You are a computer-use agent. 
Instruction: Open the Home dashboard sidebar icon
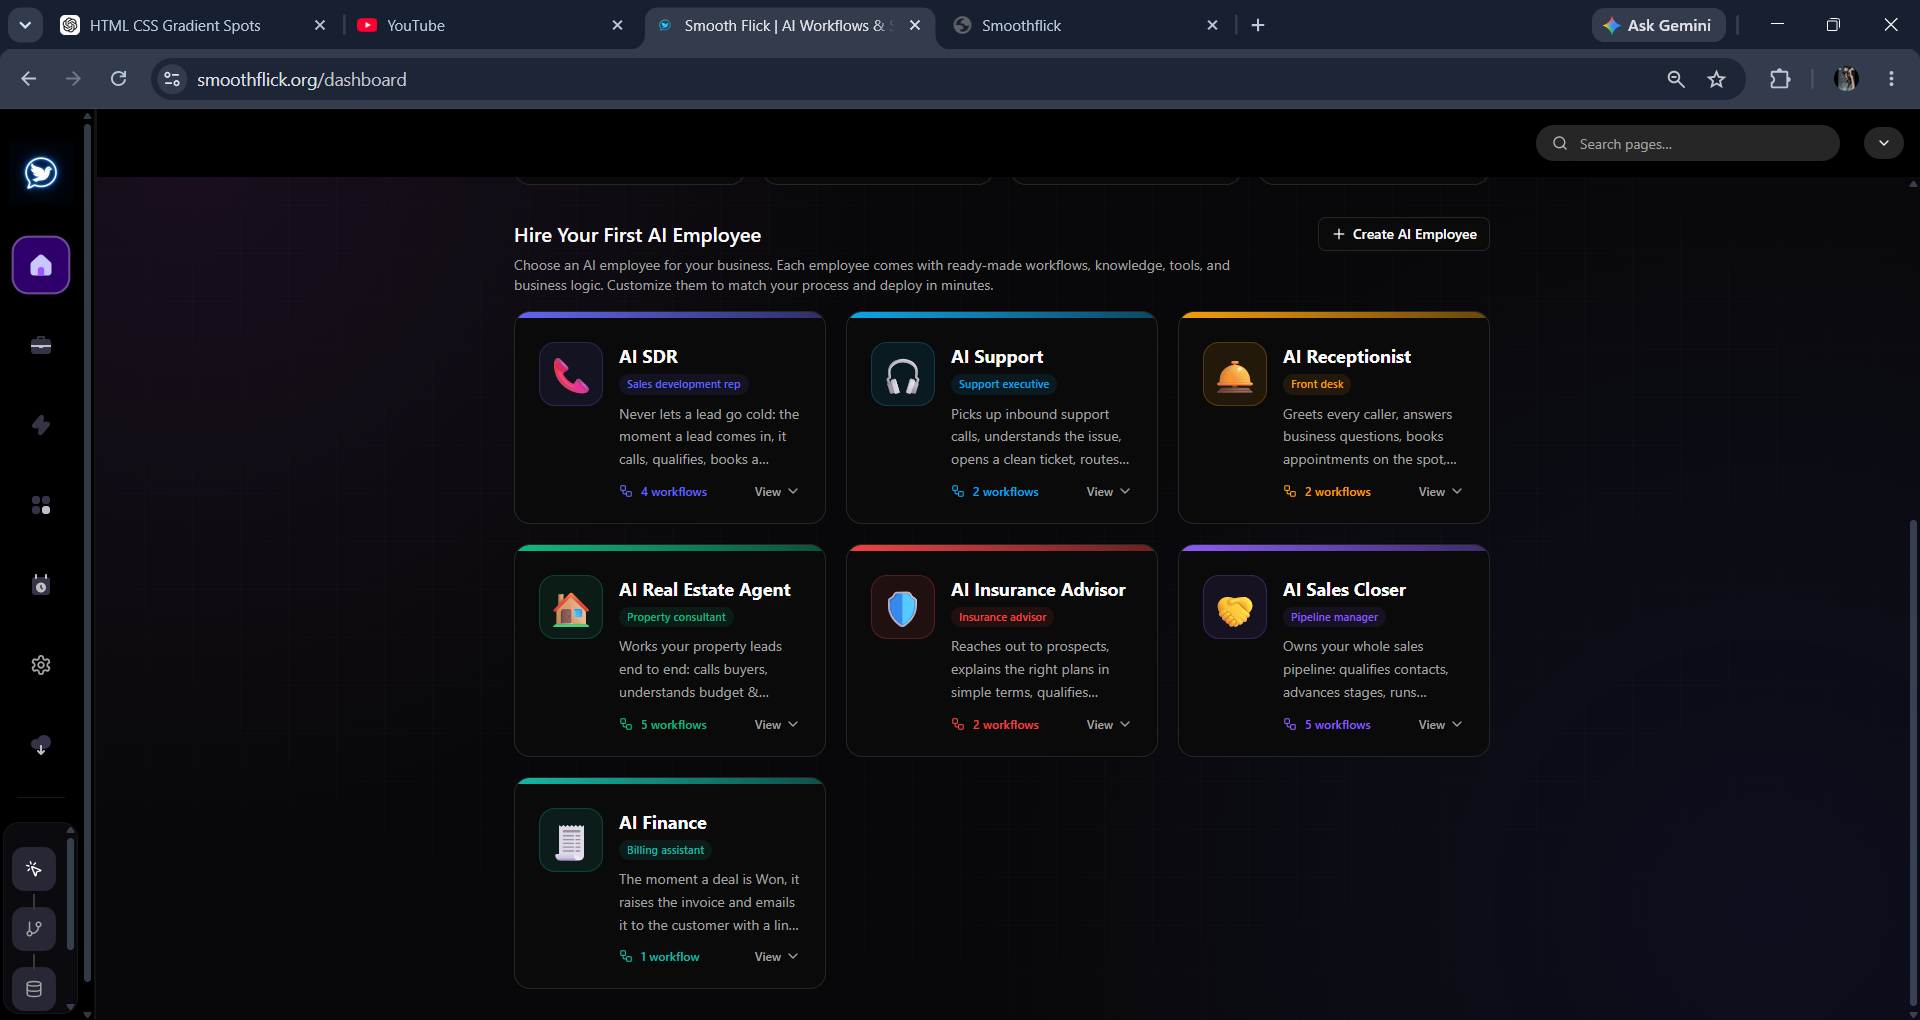(x=41, y=265)
